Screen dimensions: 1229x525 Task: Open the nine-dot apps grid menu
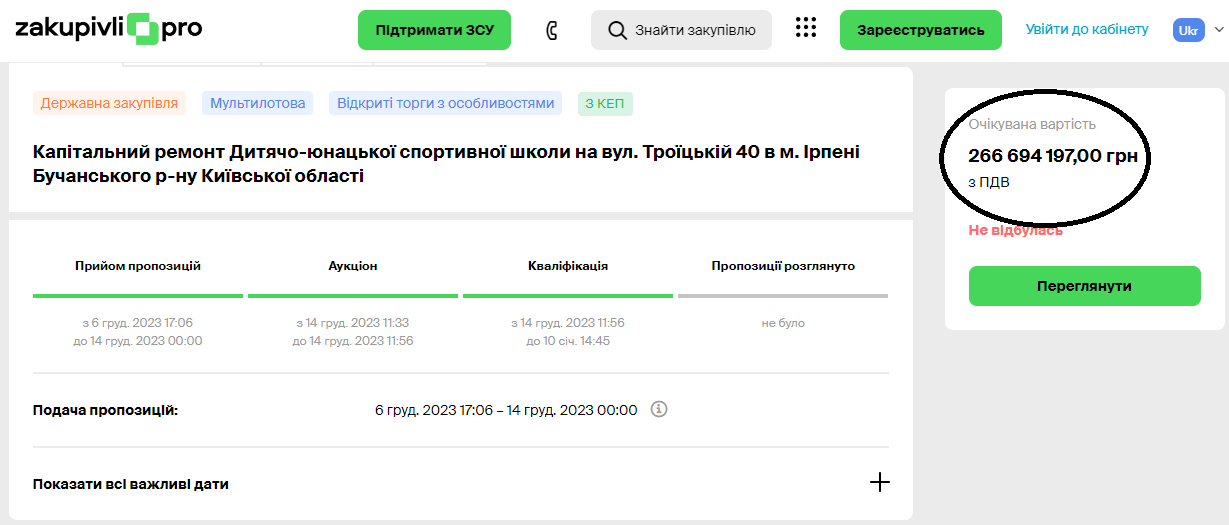[x=806, y=28]
